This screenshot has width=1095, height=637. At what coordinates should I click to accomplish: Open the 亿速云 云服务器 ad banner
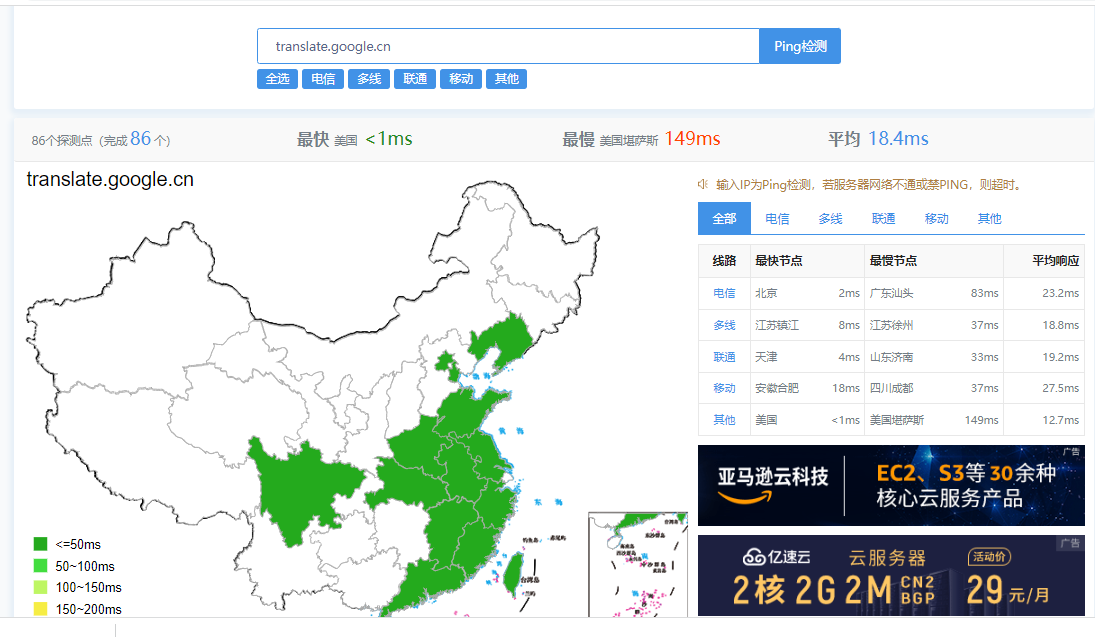[x=891, y=576]
